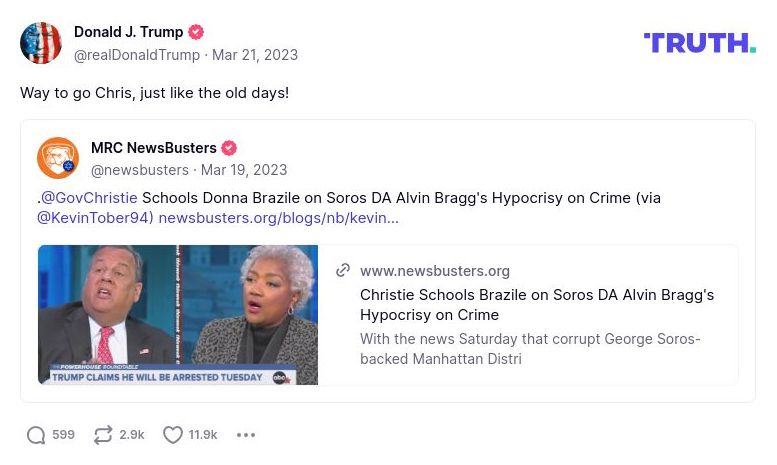Click the reply comment bubble icon

pyautogui.click(x=37, y=435)
